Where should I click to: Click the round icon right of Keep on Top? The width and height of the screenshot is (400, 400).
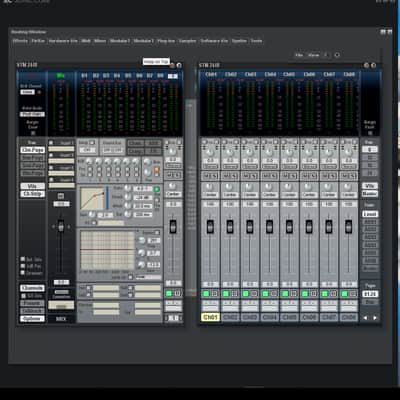pos(179,65)
